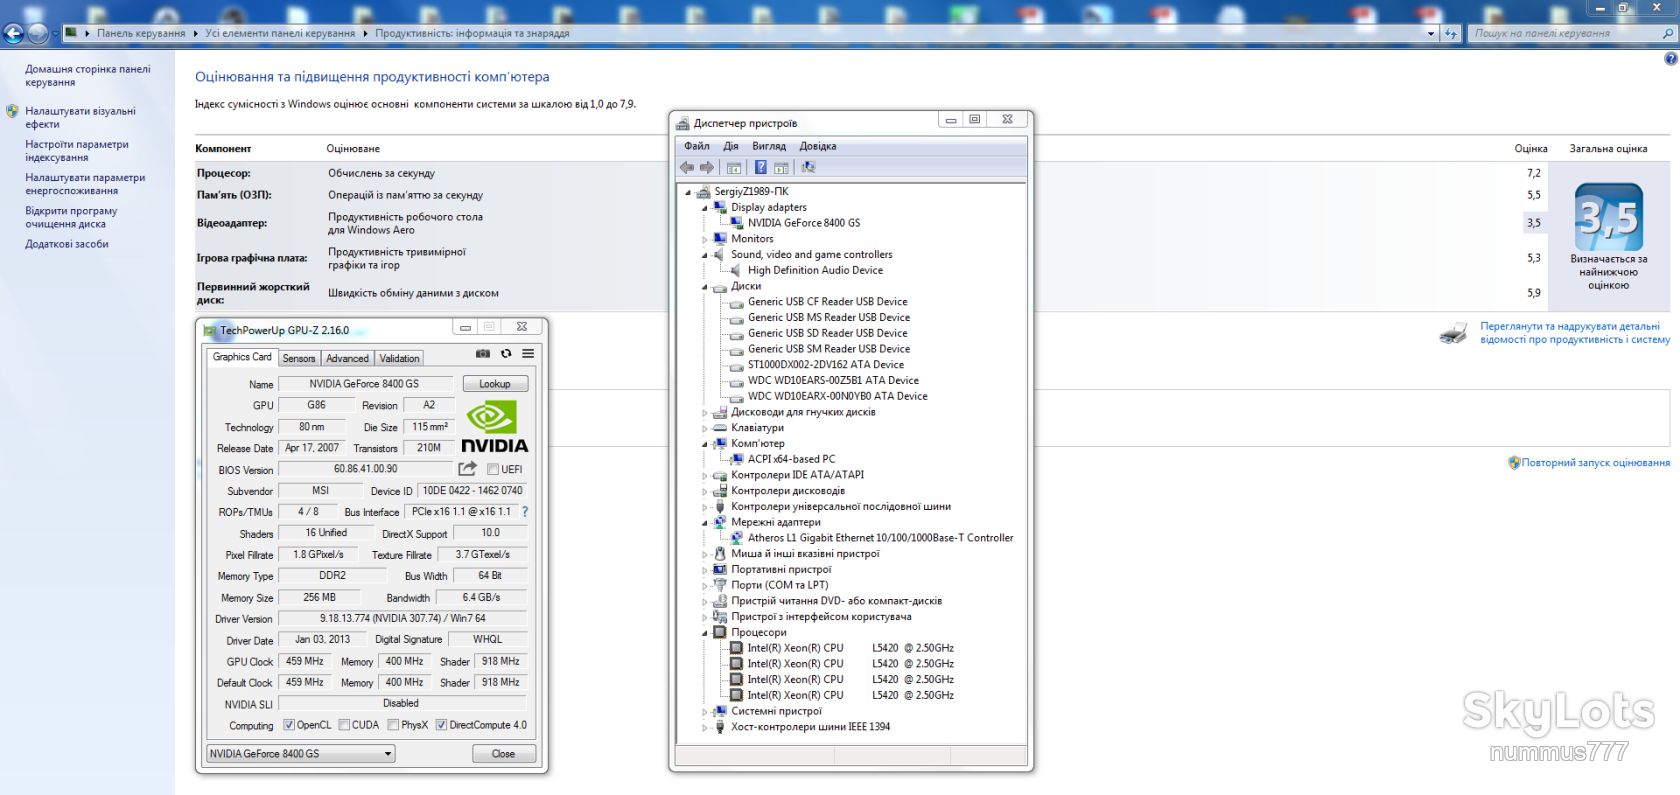Click the Control Panel help icon
The image size is (1680, 795).
pos(1670,59)
